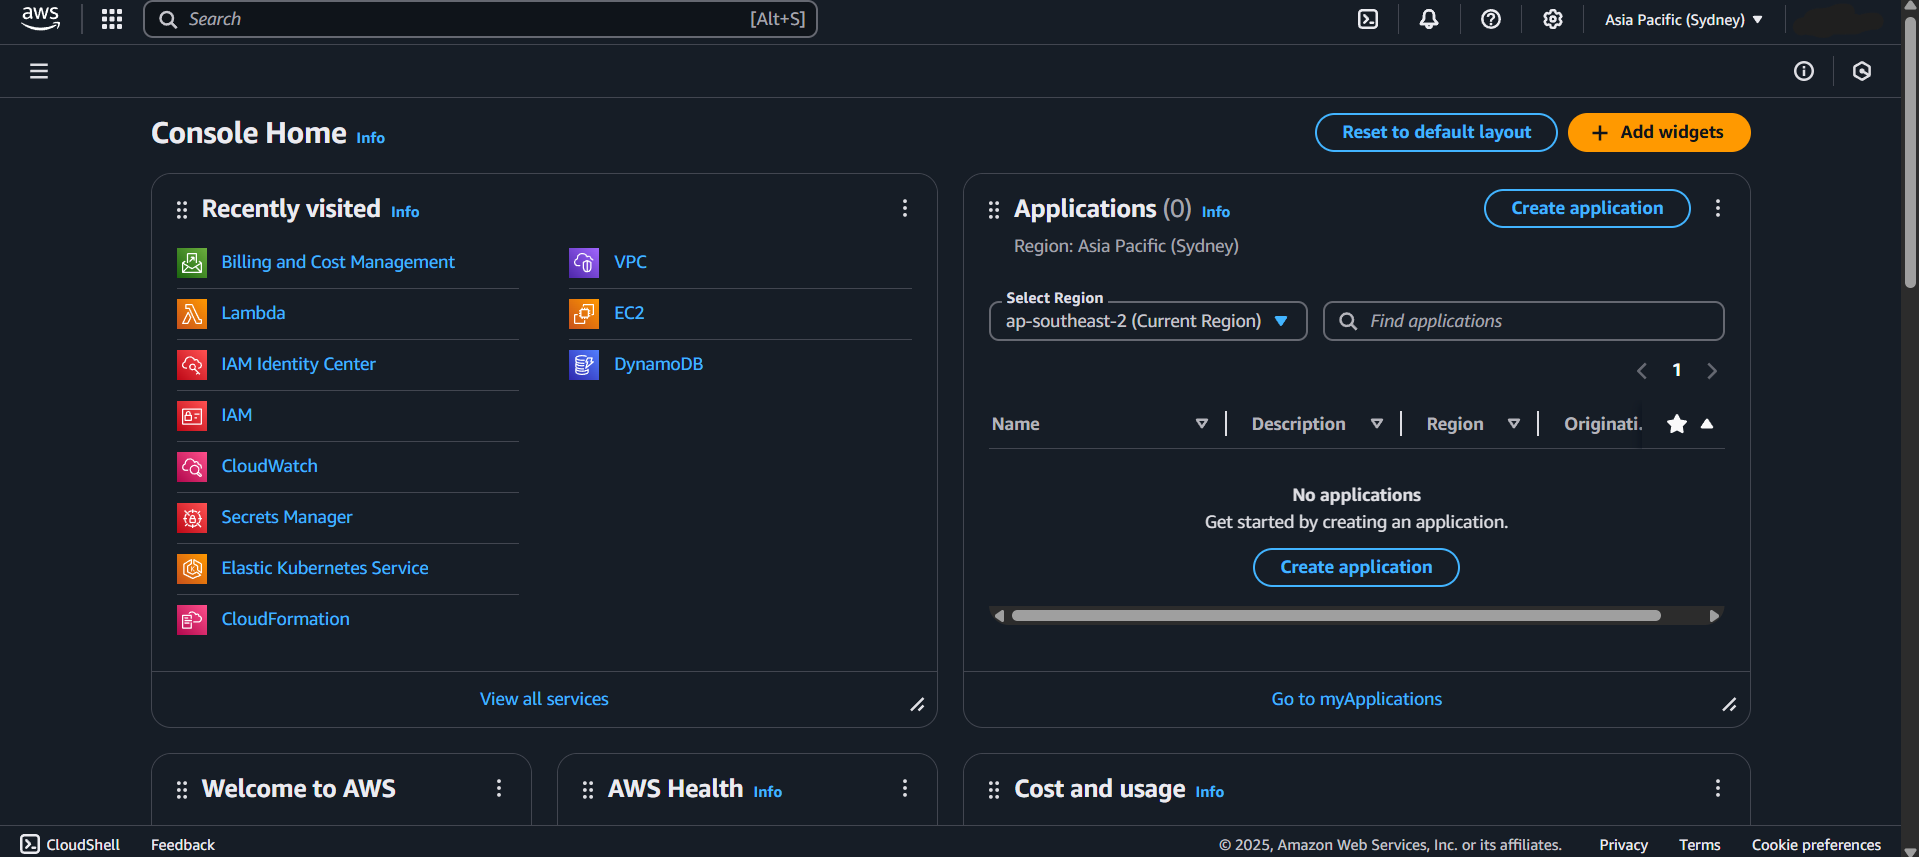Click the Elastic Kubernetes Service icon
Image resolution: width=1919 pixels, height=857 pixels.
click(x=192, y=568)
